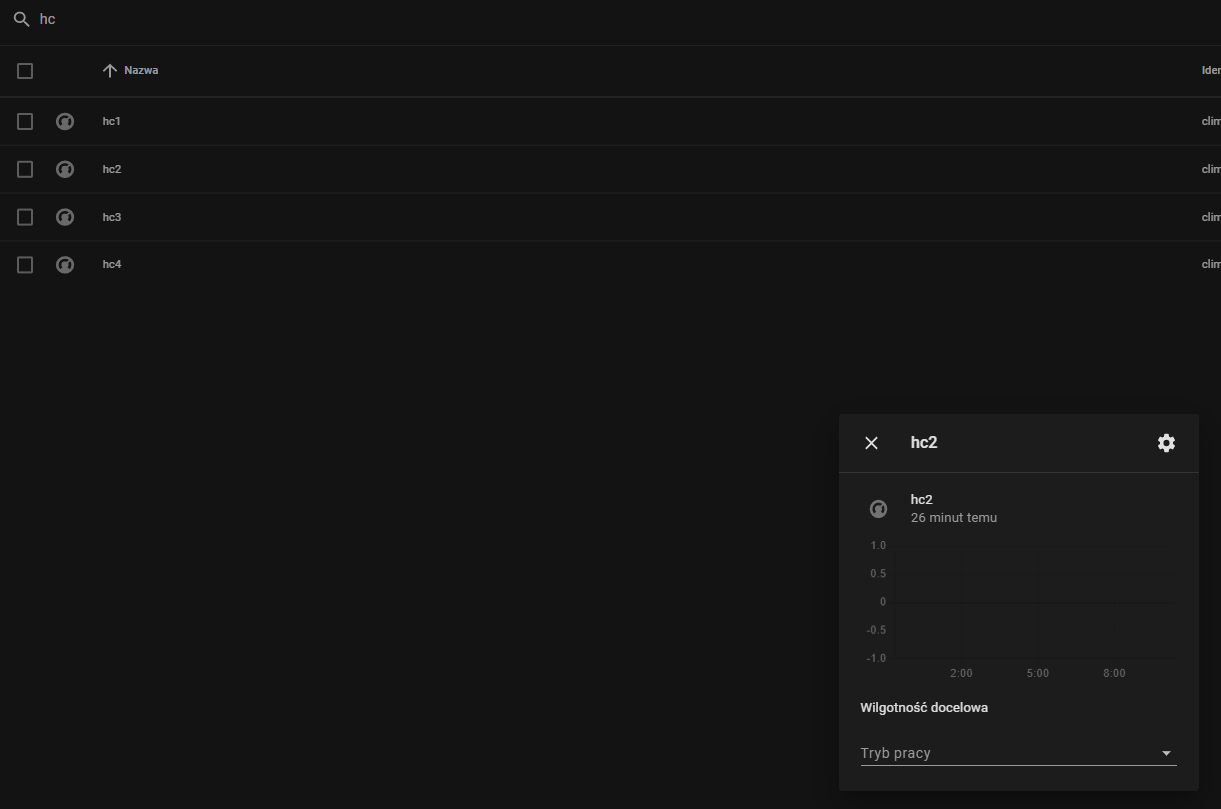
Task: Toggle the select-all header checkbox
Action: 25,71
